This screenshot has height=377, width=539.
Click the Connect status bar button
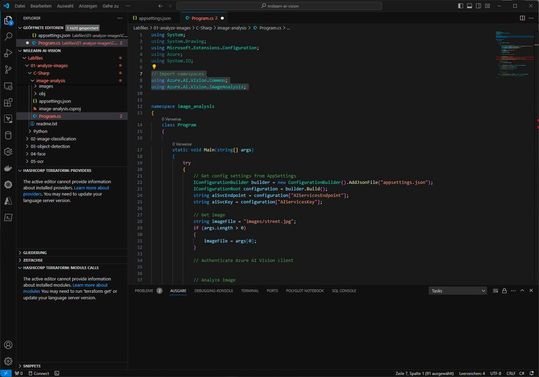pos(38,373)
